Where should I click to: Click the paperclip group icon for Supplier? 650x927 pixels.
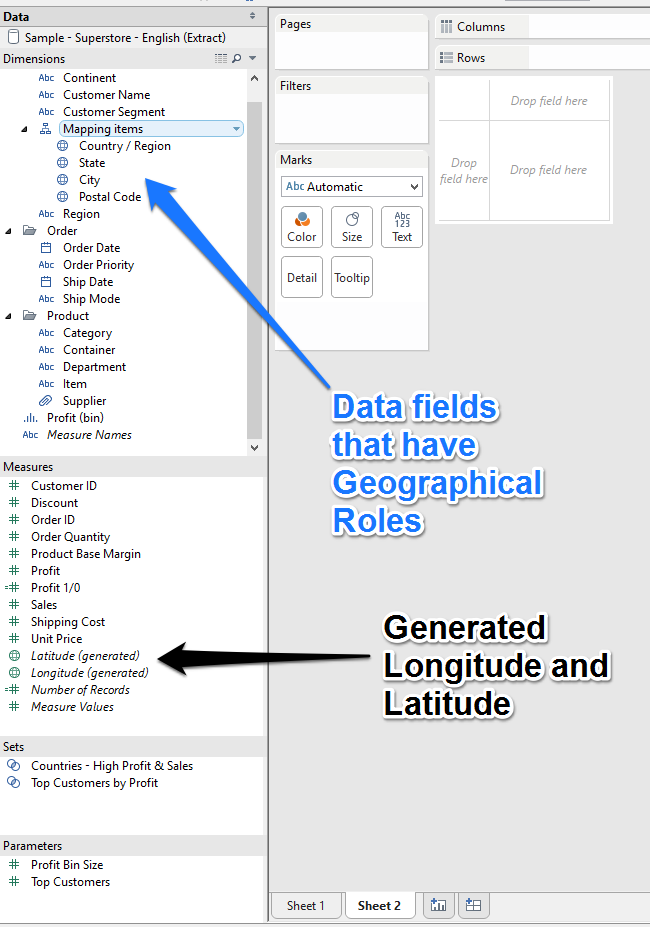pos(46,401)
